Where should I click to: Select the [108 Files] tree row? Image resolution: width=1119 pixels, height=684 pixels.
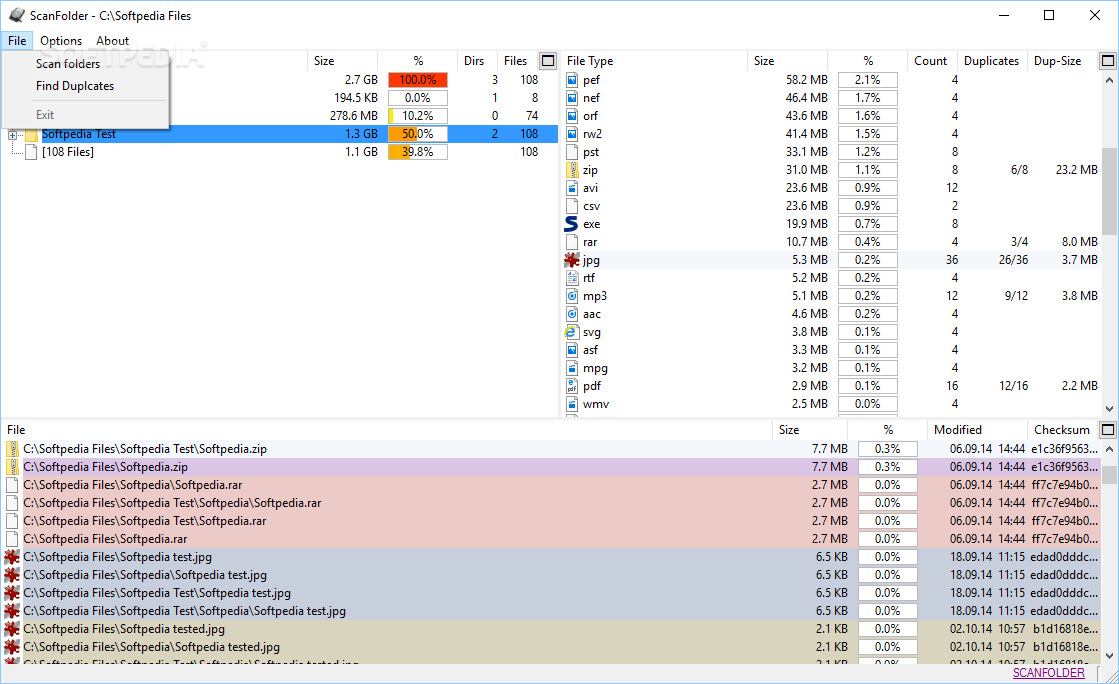coord(280,152)
